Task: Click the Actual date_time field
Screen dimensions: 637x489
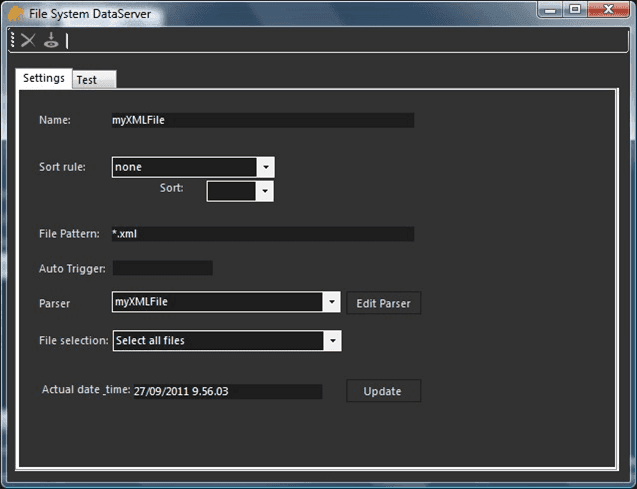Action: [x=228, y=392]
